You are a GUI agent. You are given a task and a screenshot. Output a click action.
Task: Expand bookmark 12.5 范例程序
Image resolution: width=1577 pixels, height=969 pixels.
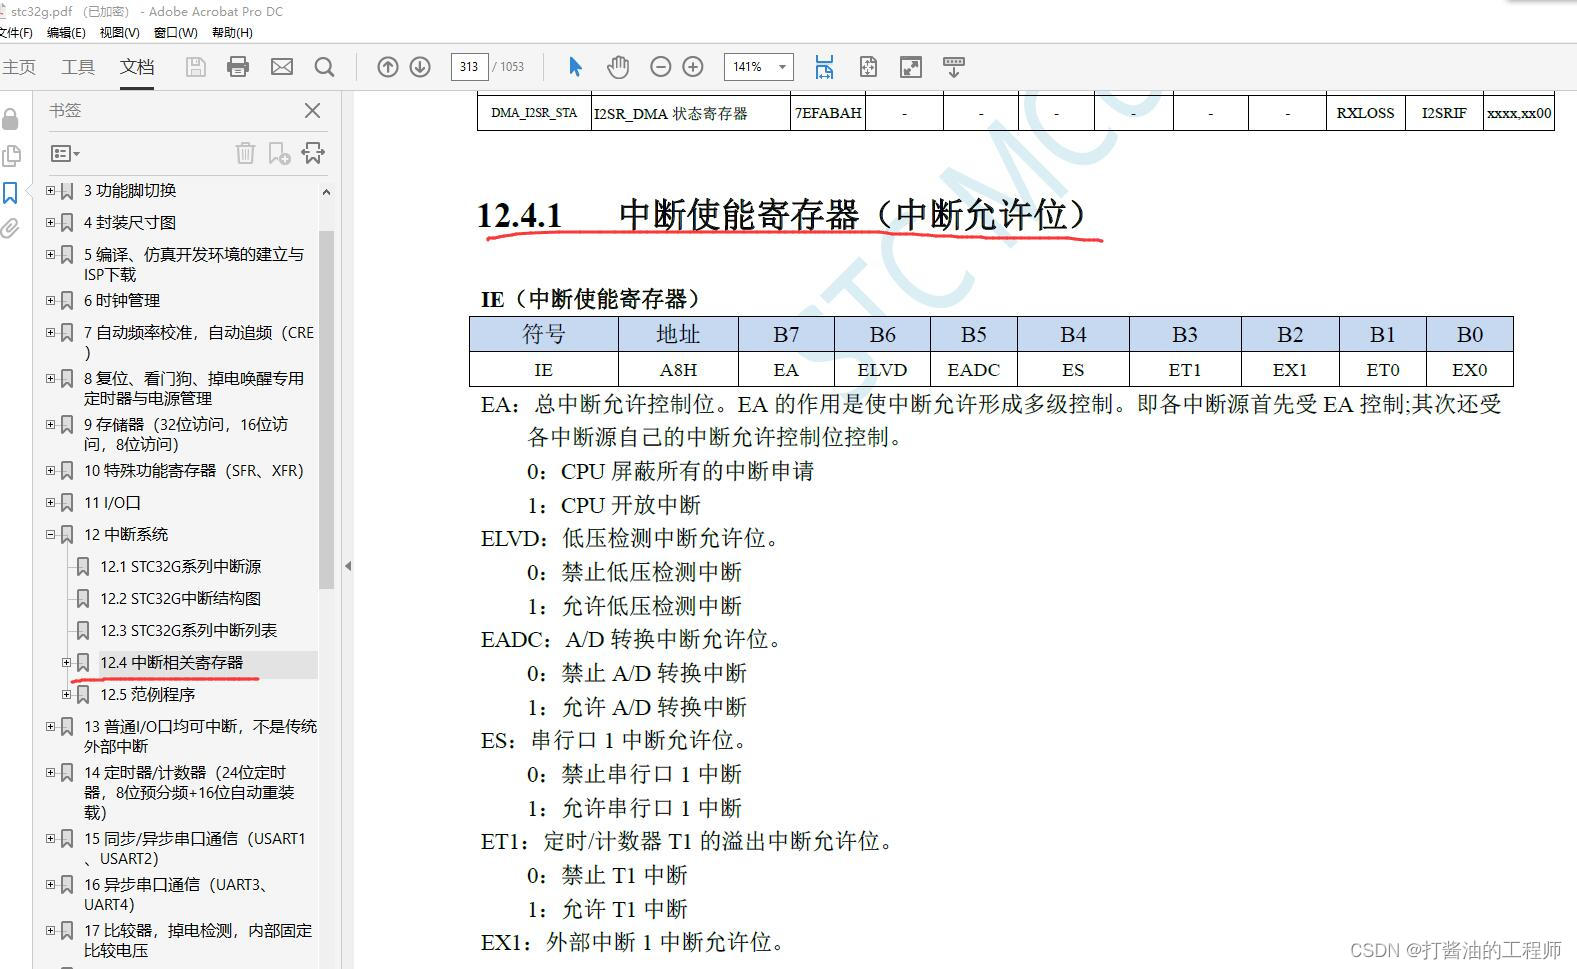pos(66,694)
